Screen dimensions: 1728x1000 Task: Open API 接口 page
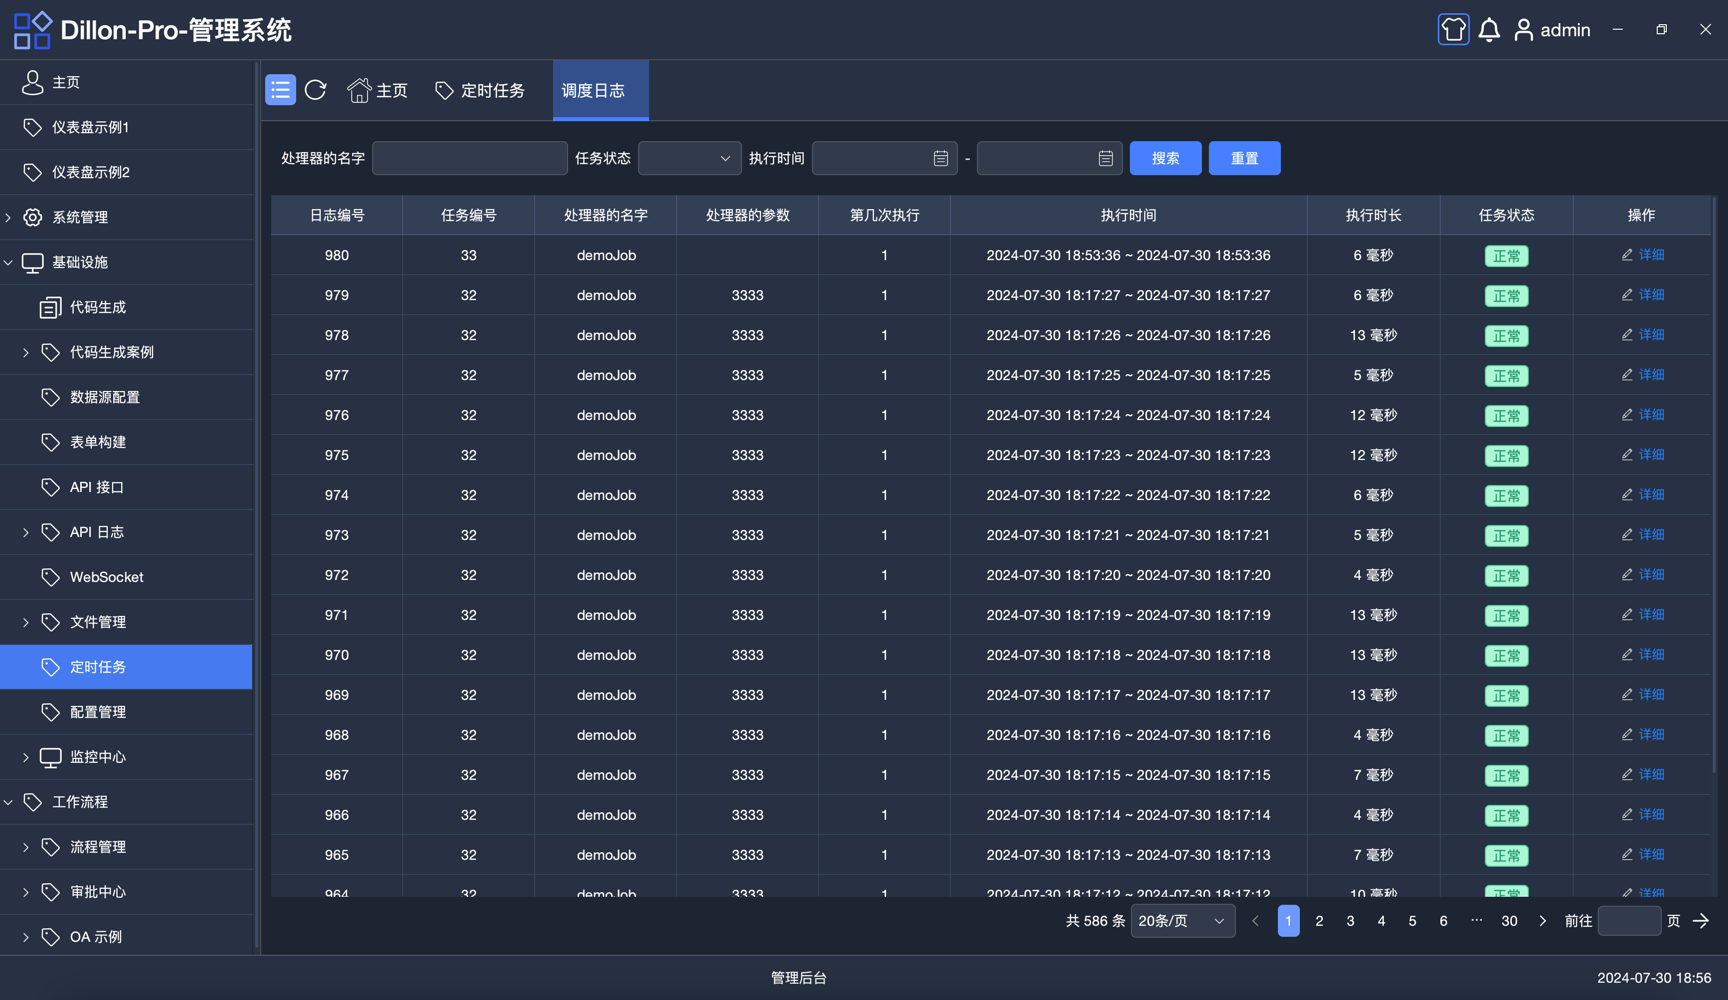click(x=126, y=487)
